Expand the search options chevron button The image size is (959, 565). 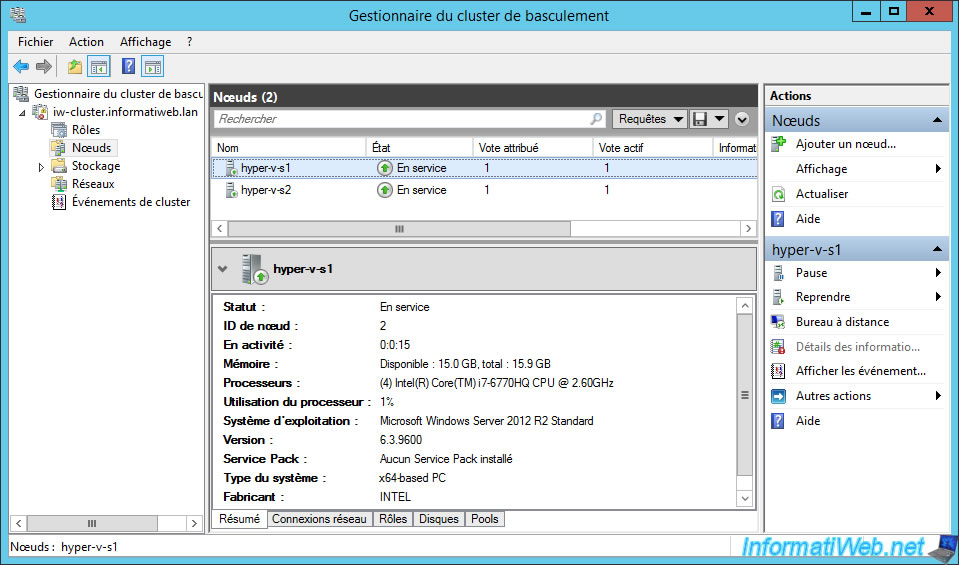pyautogui.click(x=742, y=119)
